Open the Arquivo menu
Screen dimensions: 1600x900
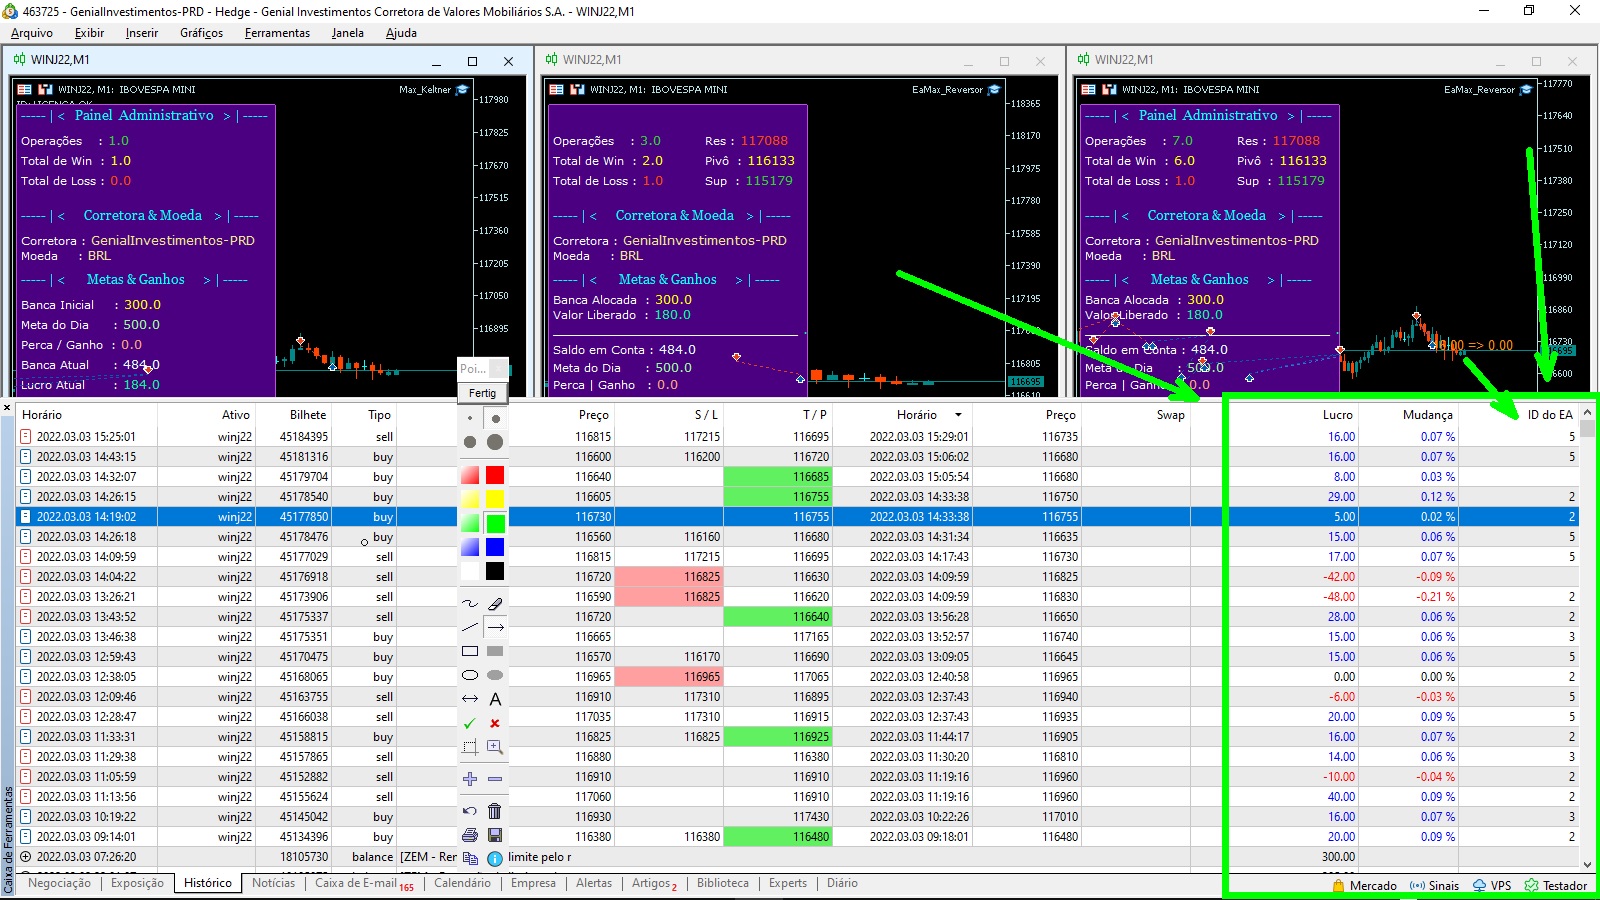point(32,33)
